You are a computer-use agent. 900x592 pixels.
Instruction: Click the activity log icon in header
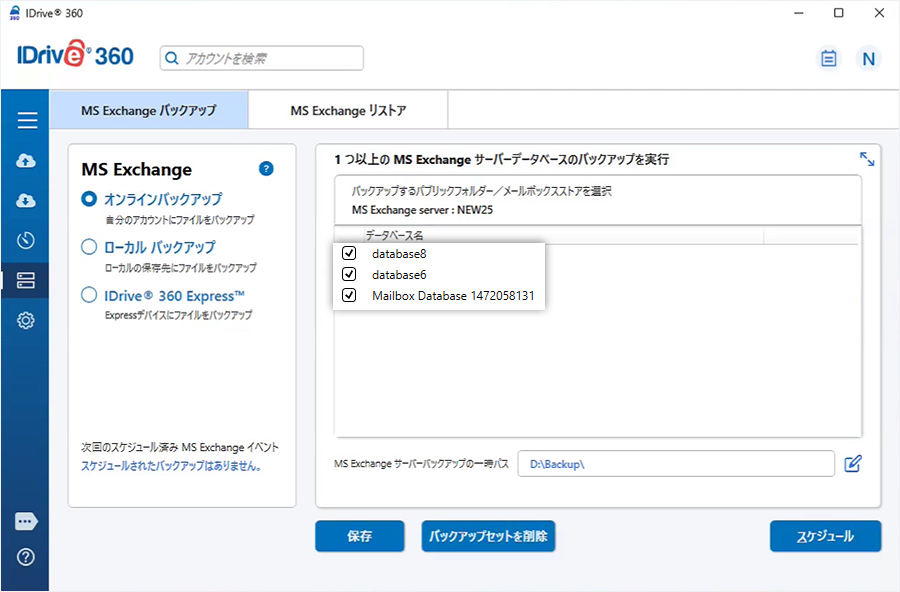point(828,58)
